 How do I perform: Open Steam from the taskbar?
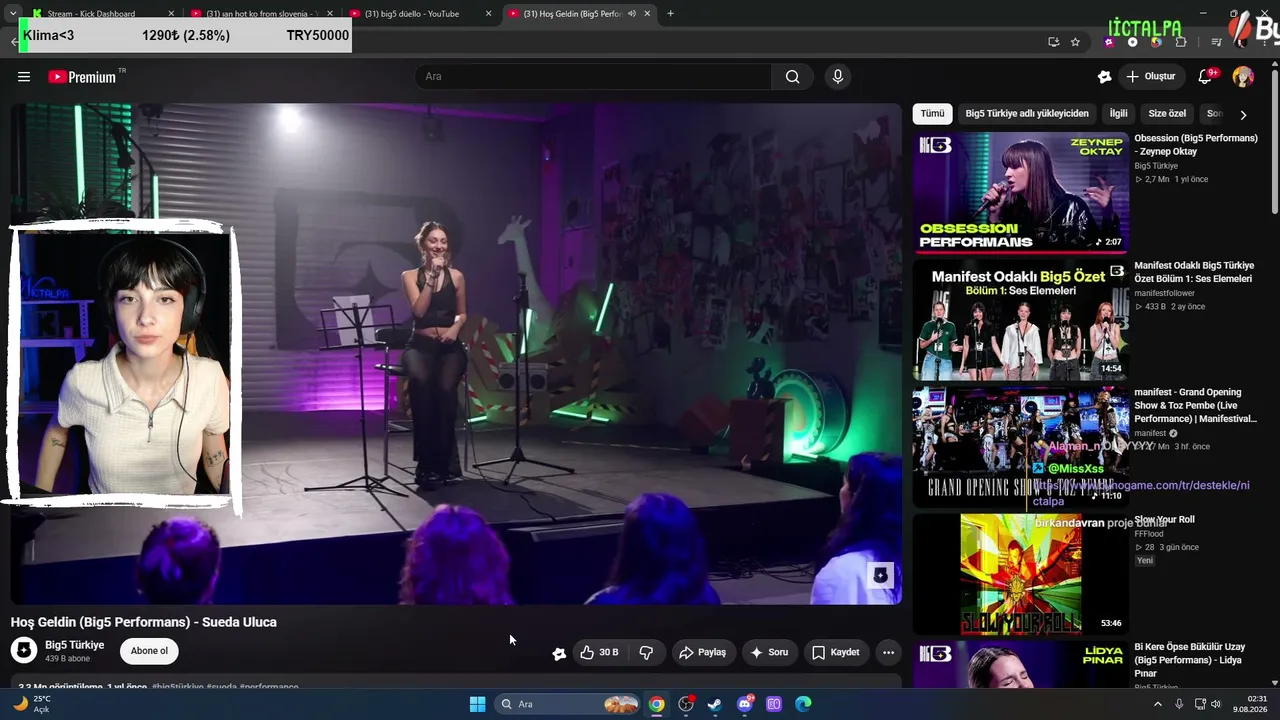tap(715, 704)
